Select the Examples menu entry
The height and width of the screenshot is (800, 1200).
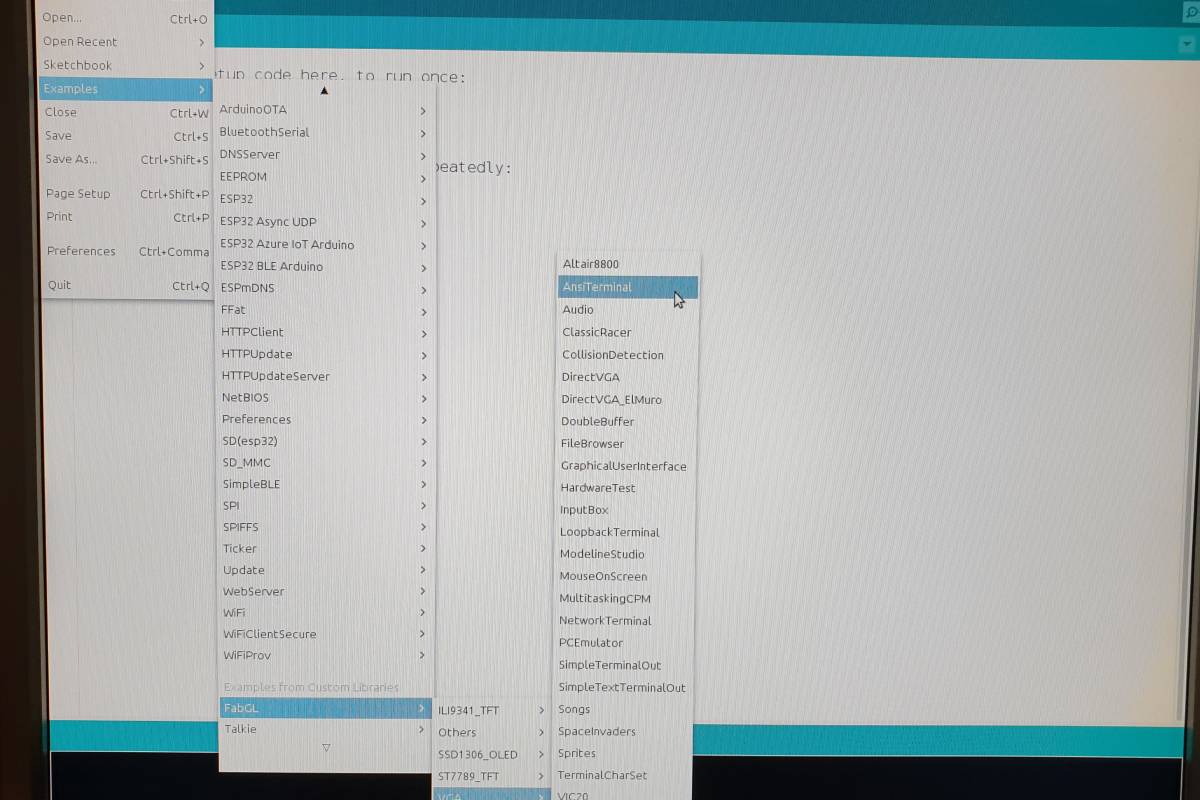(124, 89)
